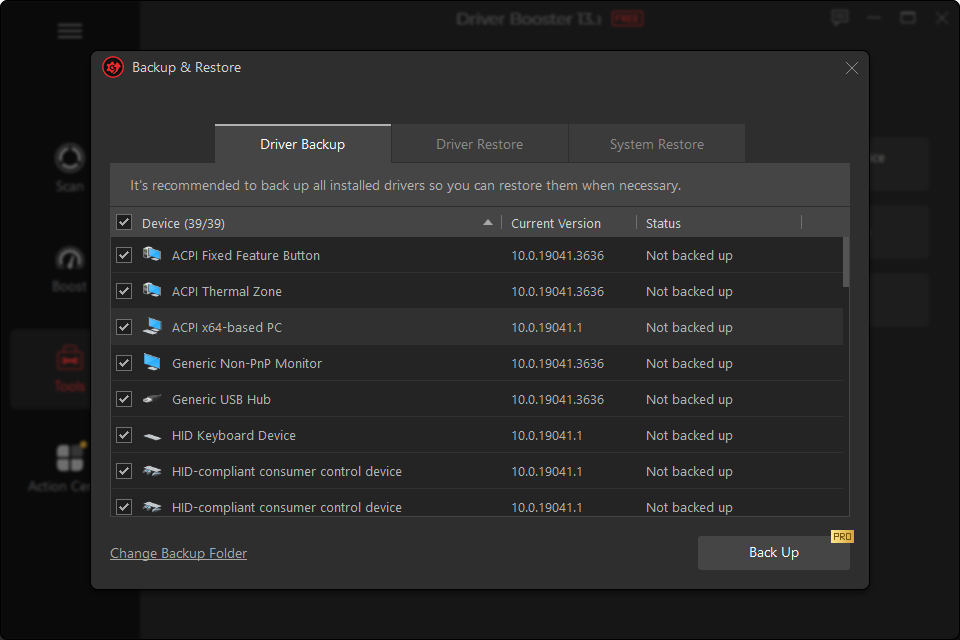Switch to the Driver Restore tab
The image size is (960, 640).
479,144
